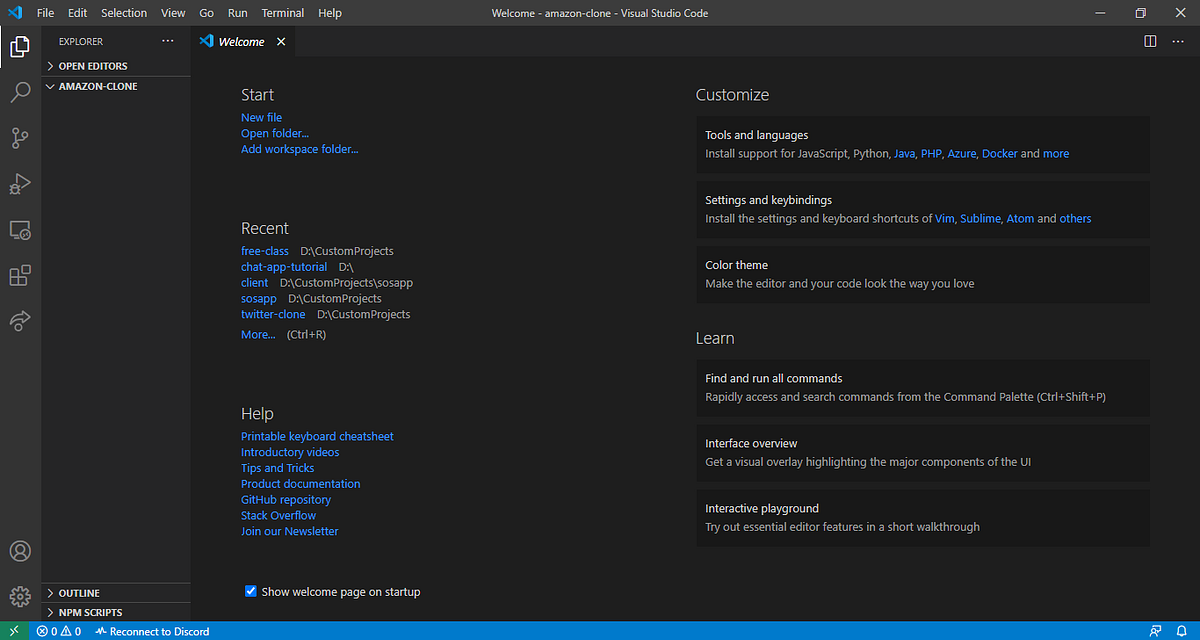1200x640 pixels.
Task: Uncheck Show welcome page on startup
Action: pyautogui.click(x=250, y=591)
